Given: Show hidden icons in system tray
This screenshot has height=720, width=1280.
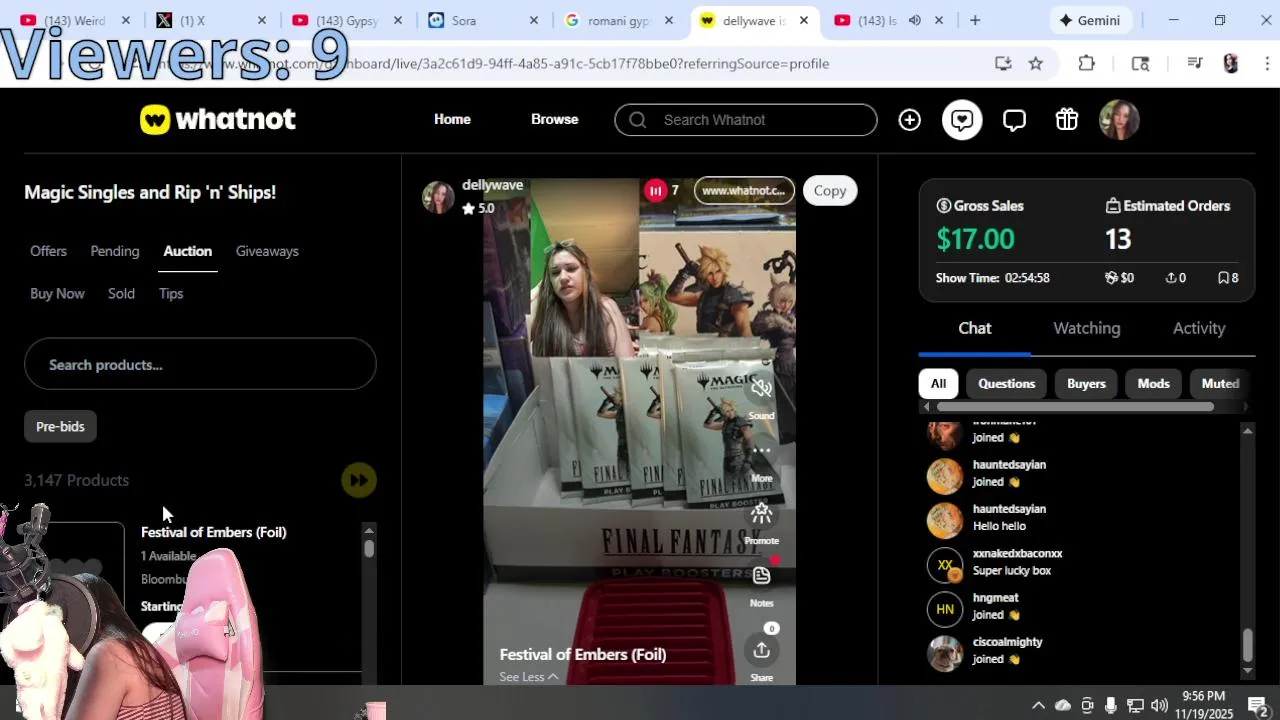Looking at the screenshot, I should point(1038,706).
